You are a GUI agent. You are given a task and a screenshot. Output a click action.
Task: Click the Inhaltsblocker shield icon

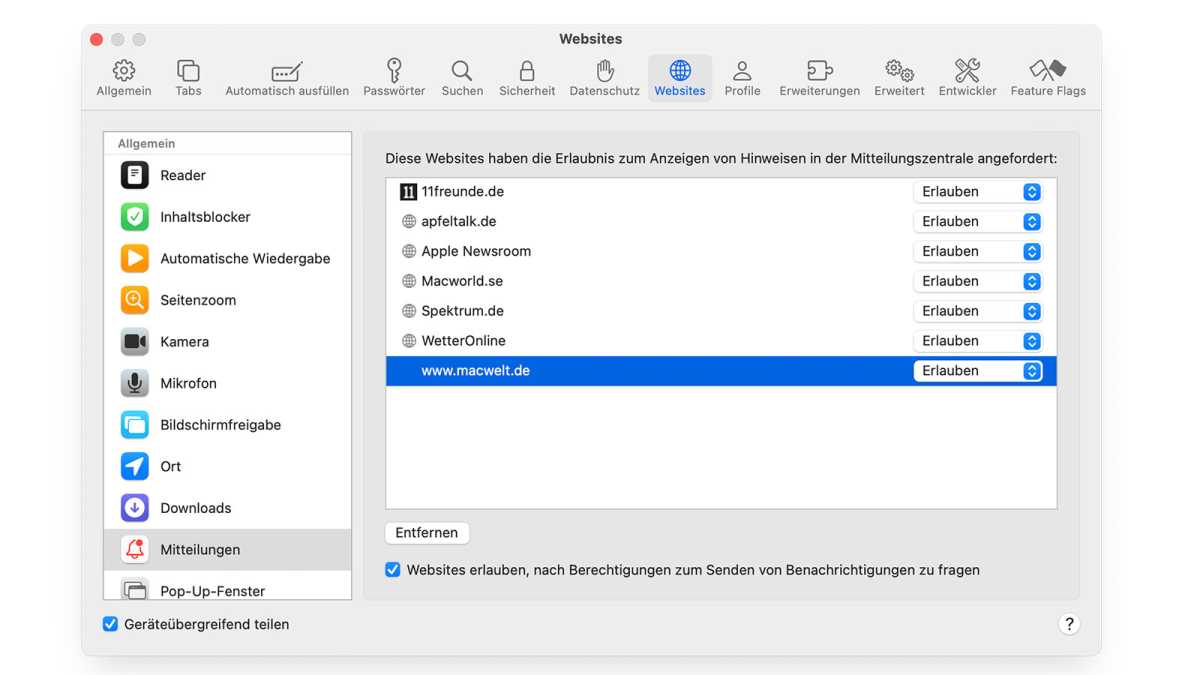tap(135, 217)
